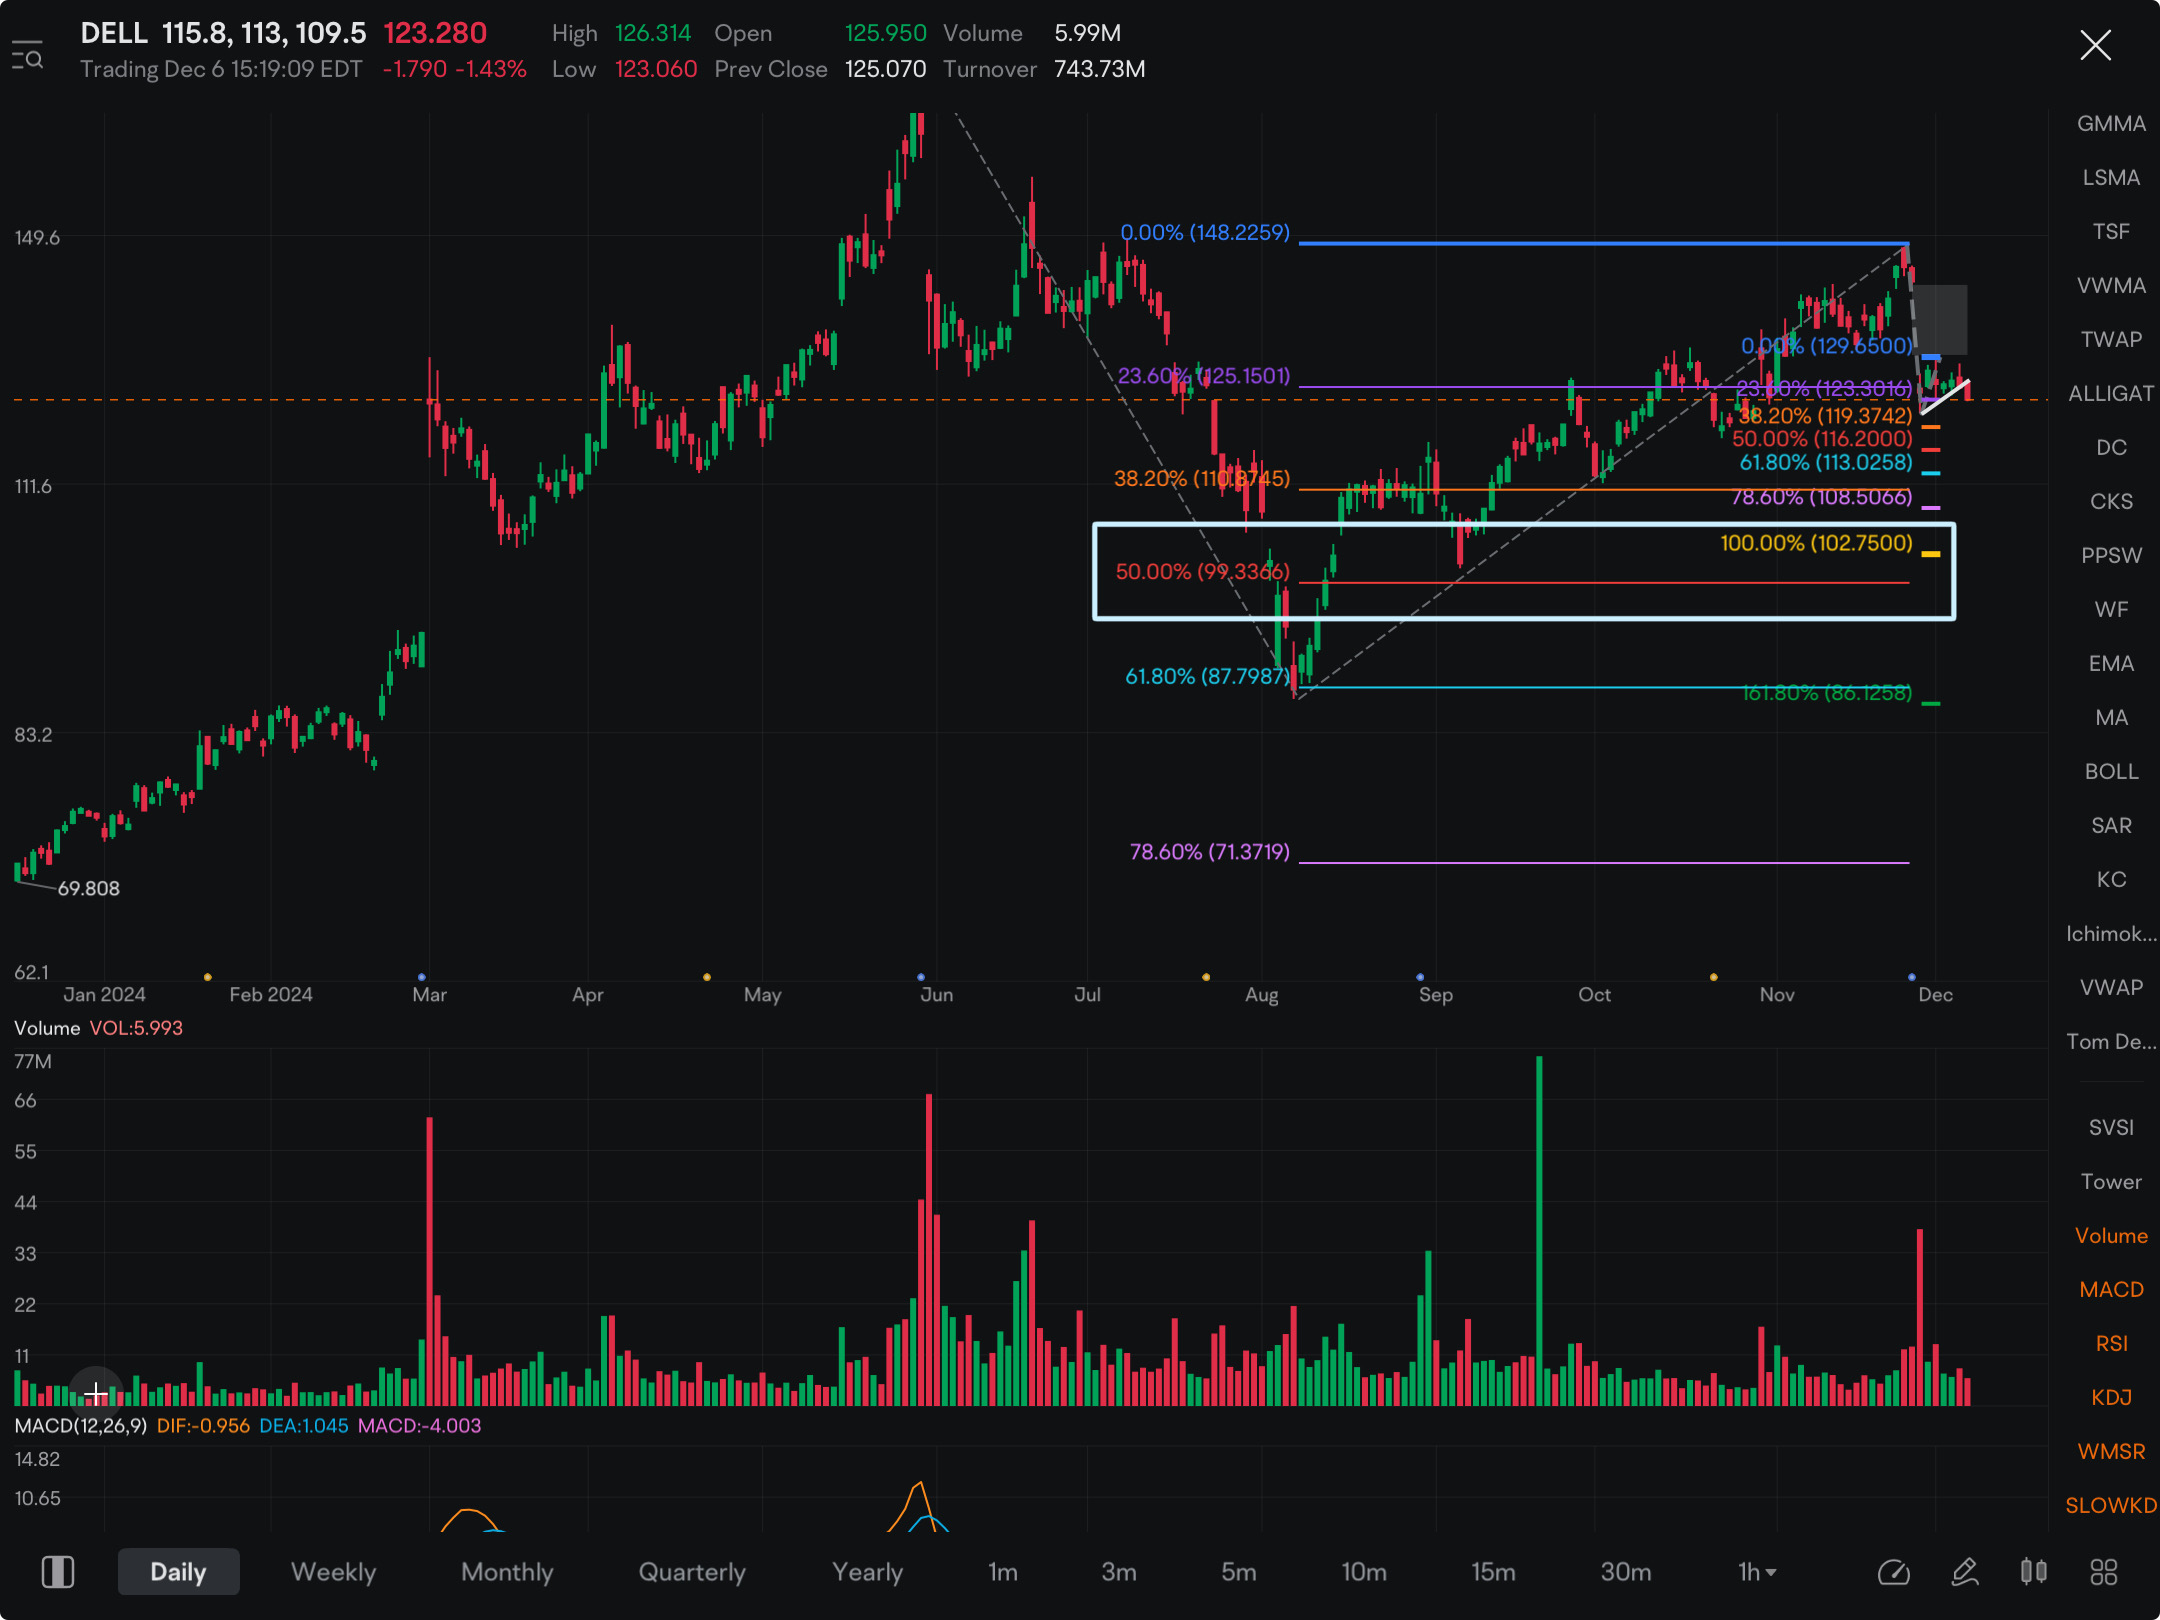Open the stock search list icon
Screen dimensions: 2160x1620
[27, 55]
